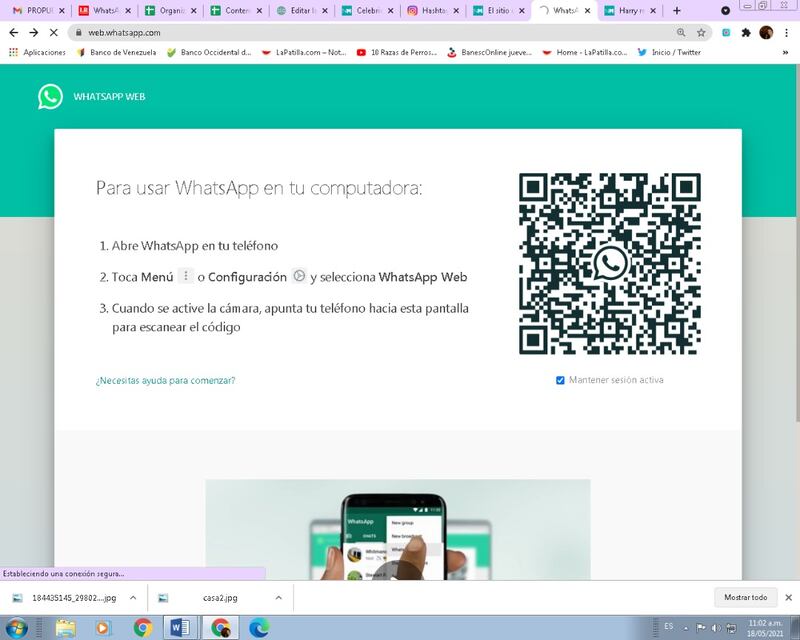This screenshot has width=800, height=640.
Task: Close the Harry tab
Action: (653, 10)
